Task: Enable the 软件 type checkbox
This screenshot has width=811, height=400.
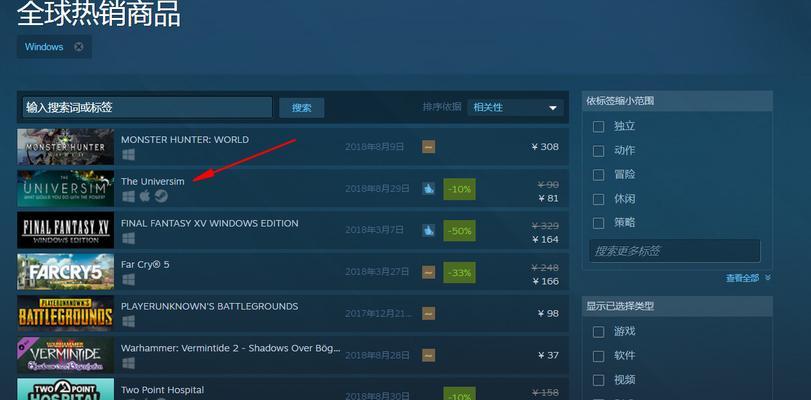Action: (x=598, y=356)
